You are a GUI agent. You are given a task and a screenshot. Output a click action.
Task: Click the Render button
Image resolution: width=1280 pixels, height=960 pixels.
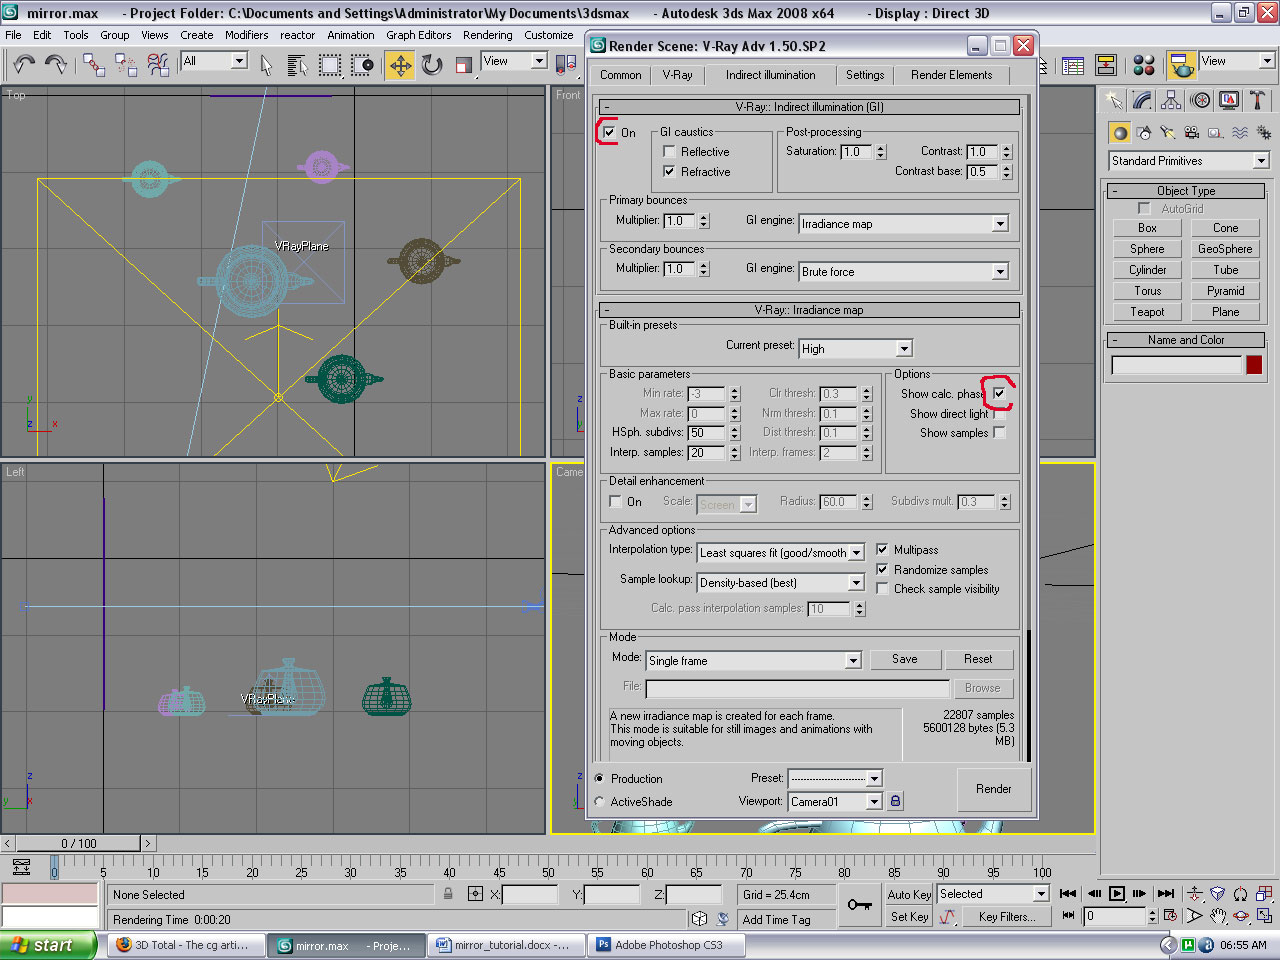pyautogui.click(x=992, y=789)
